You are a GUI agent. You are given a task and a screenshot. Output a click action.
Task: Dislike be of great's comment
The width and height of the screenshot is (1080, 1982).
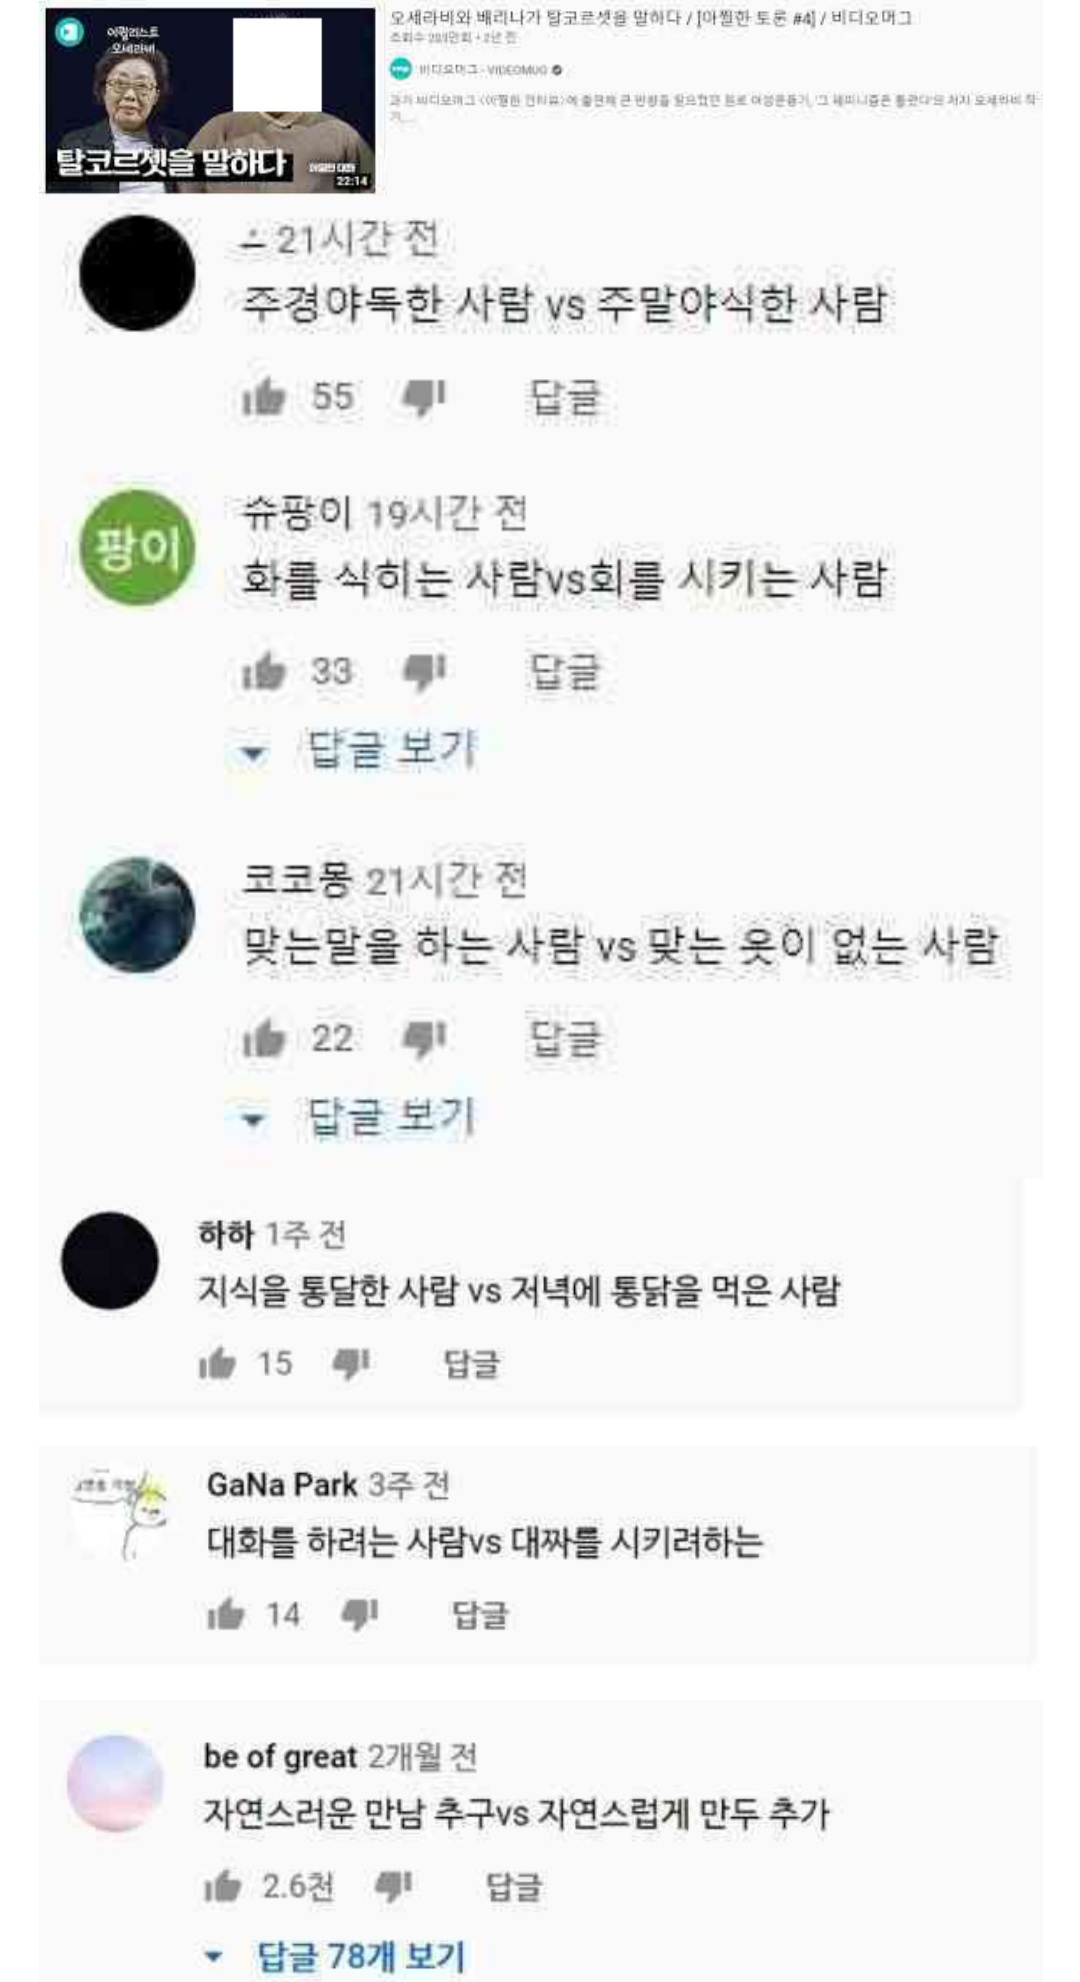click(393, 1886)
